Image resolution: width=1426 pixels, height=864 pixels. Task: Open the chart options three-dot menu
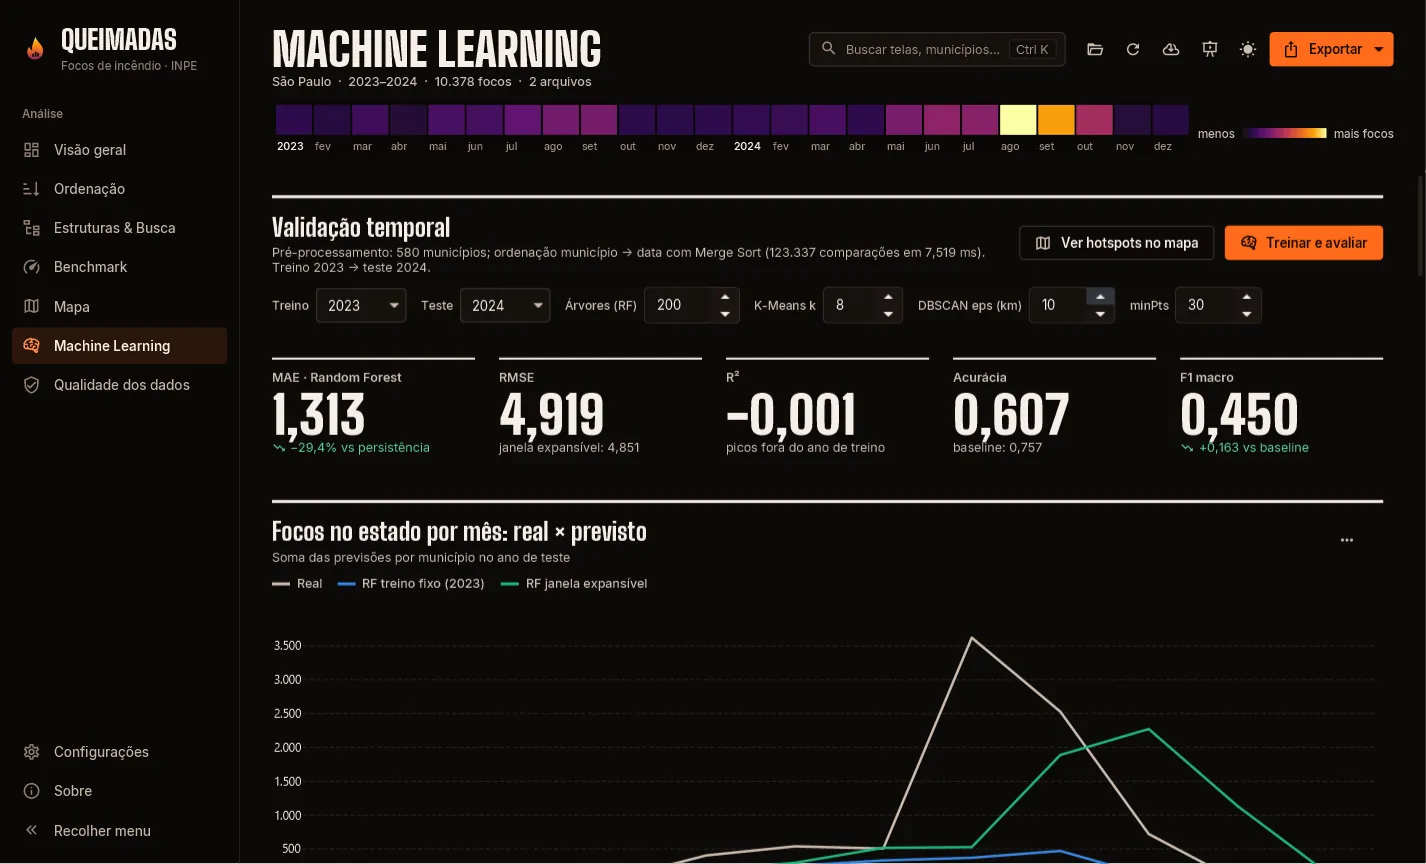pos(1347,540)
